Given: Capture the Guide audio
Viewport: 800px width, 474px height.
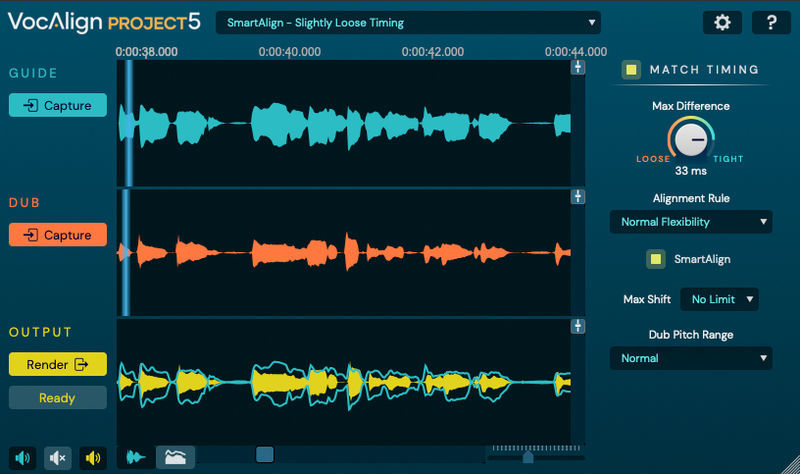Looking at the screenshot, I should (x=58, y=105).
